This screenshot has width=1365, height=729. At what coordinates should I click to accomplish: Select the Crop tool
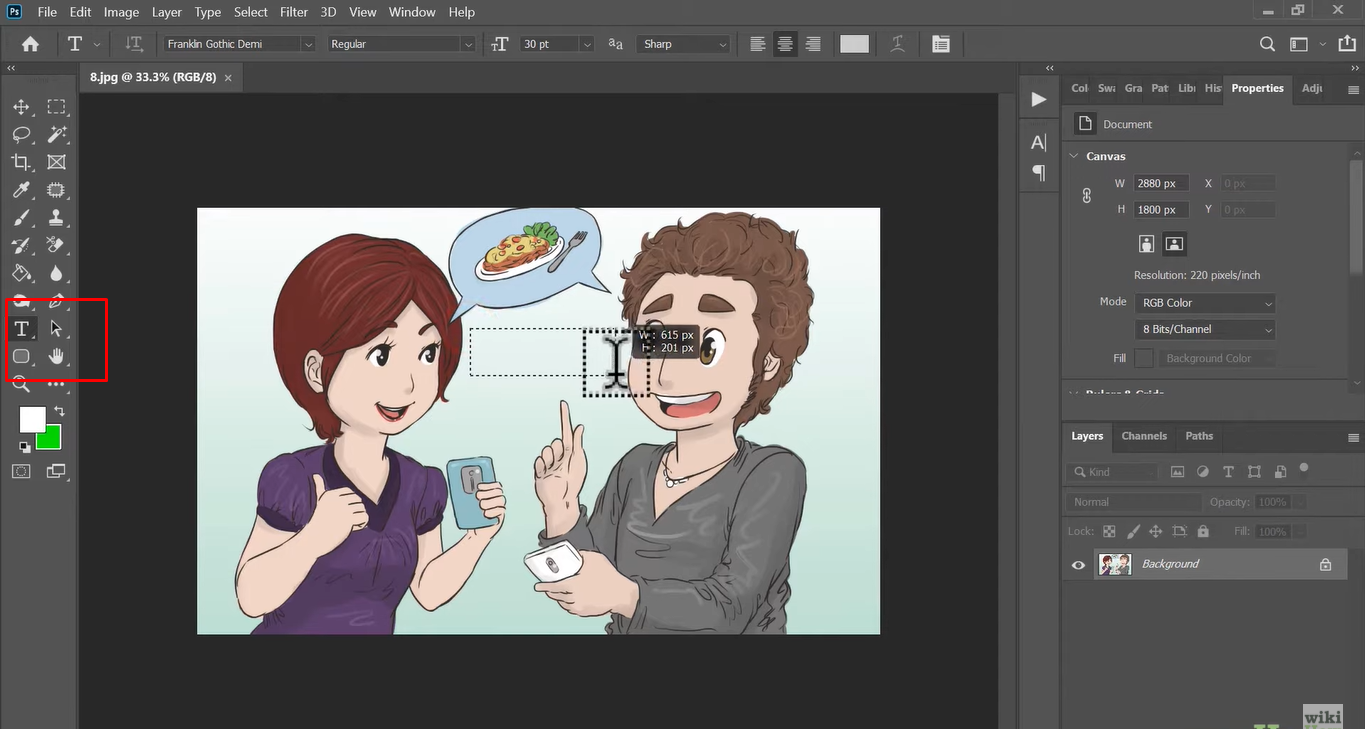(21, 162)
